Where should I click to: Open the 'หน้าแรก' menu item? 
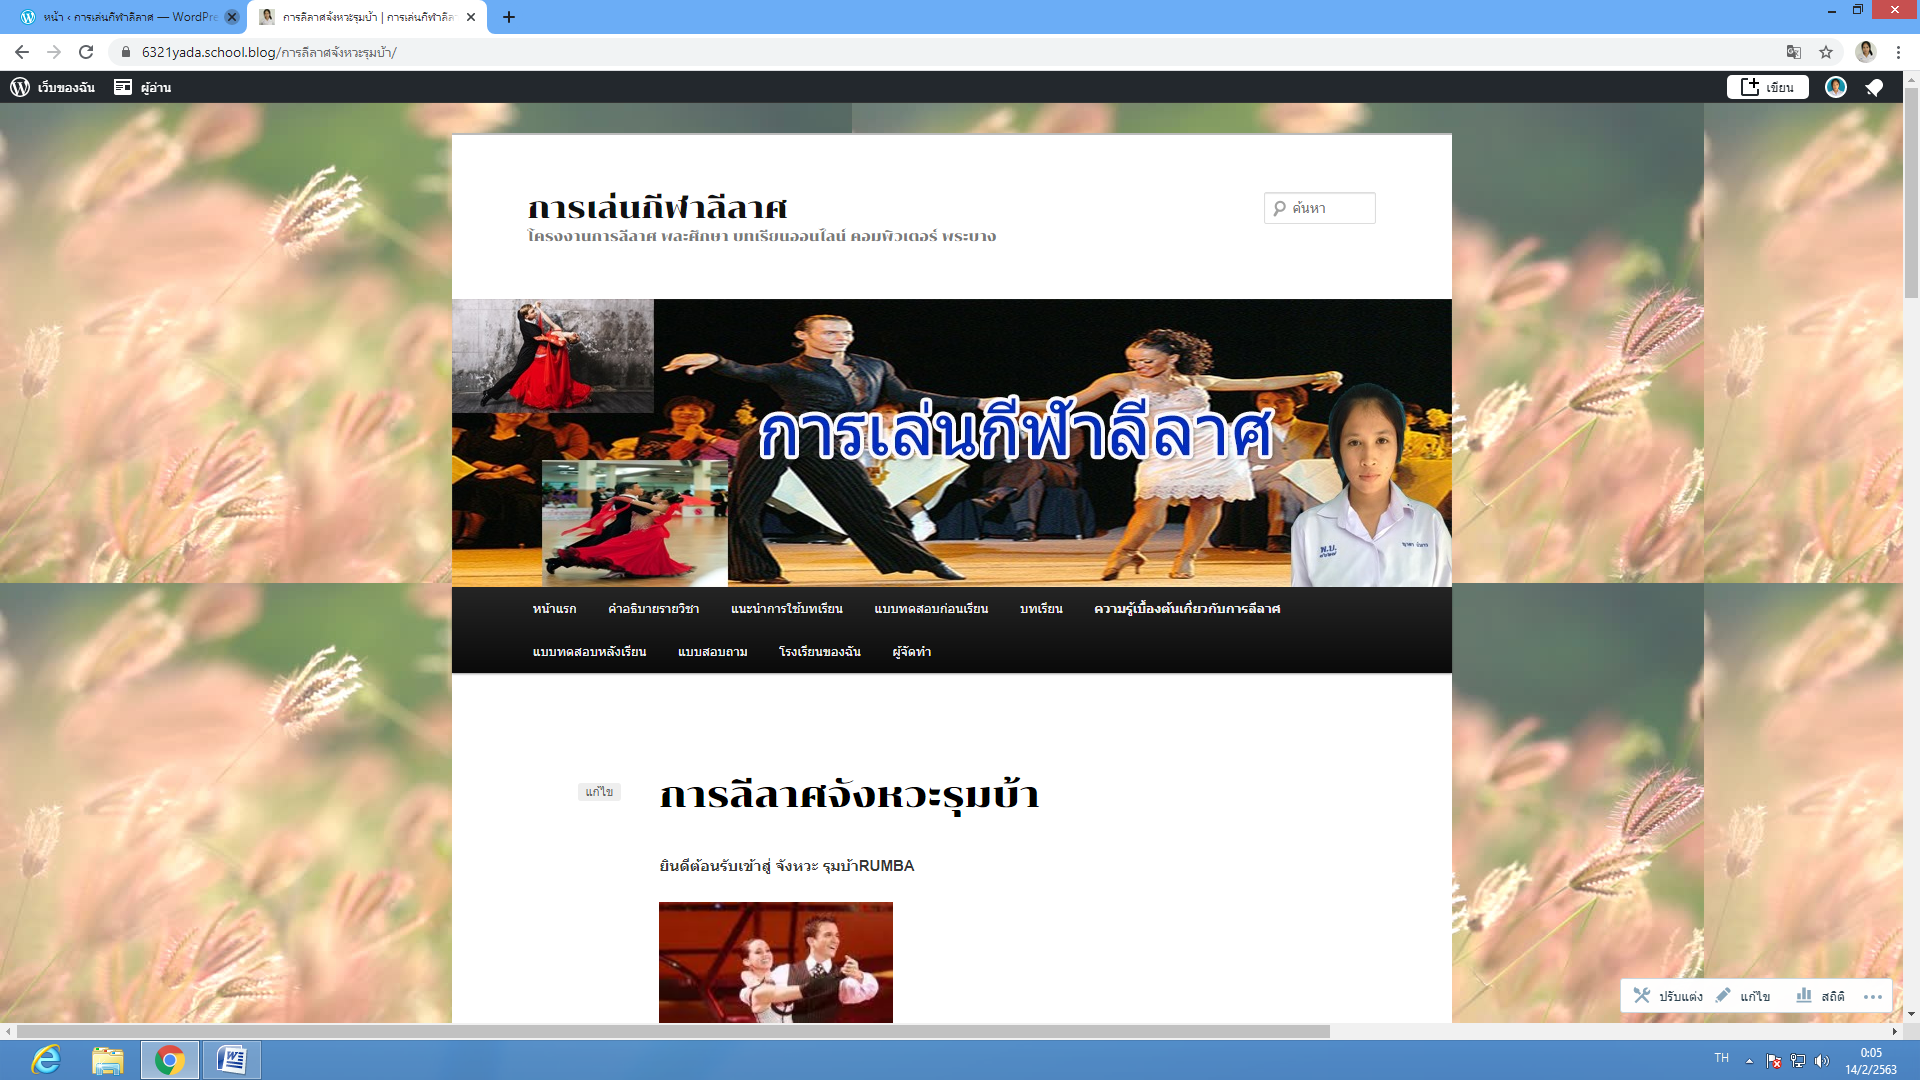[554, 609]
